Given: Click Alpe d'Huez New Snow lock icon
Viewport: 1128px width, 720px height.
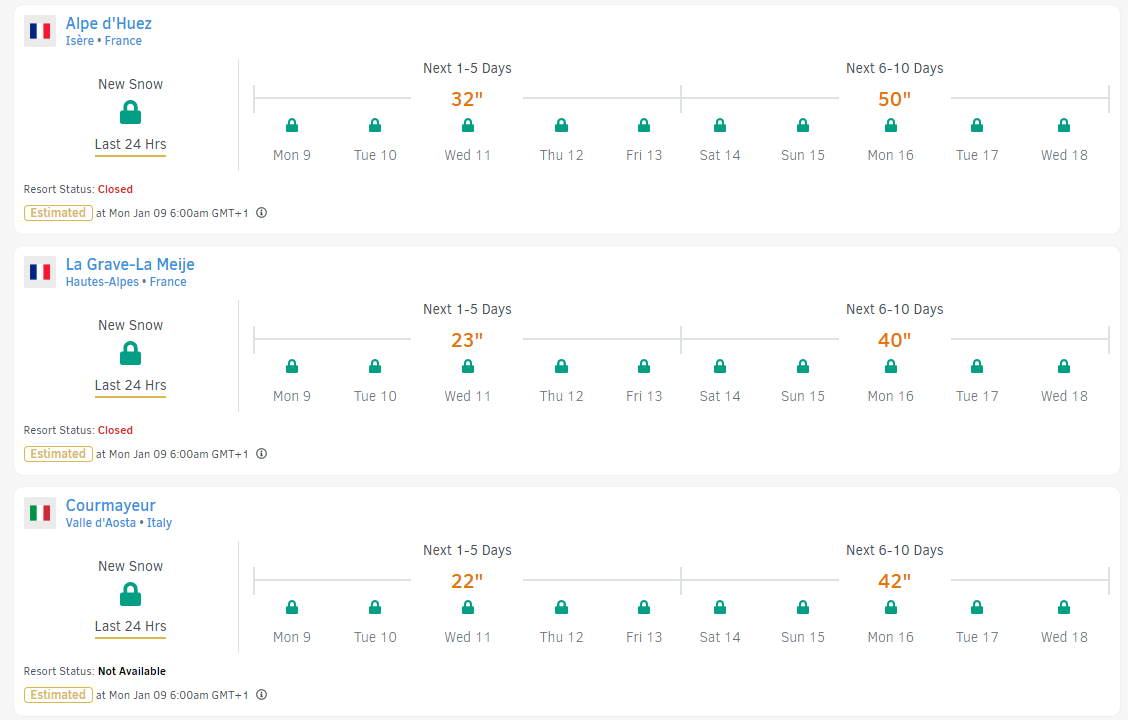Looking at the screenshot, I should [x=130, y=112].
